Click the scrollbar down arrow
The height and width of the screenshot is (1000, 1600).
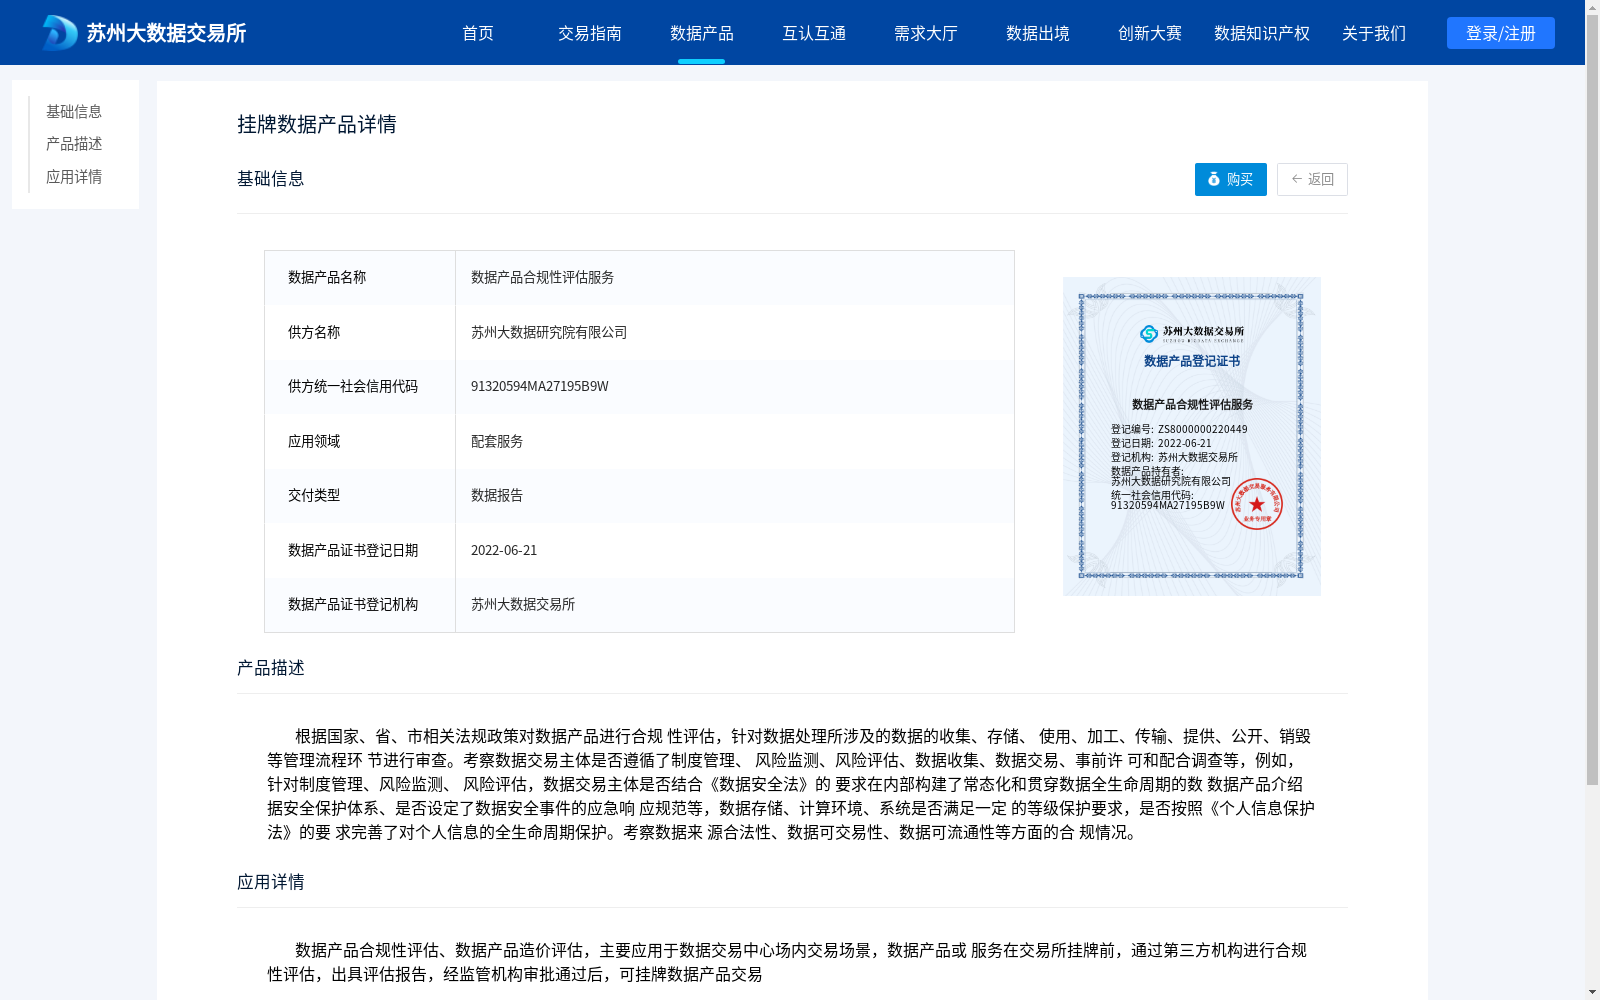1592,992
